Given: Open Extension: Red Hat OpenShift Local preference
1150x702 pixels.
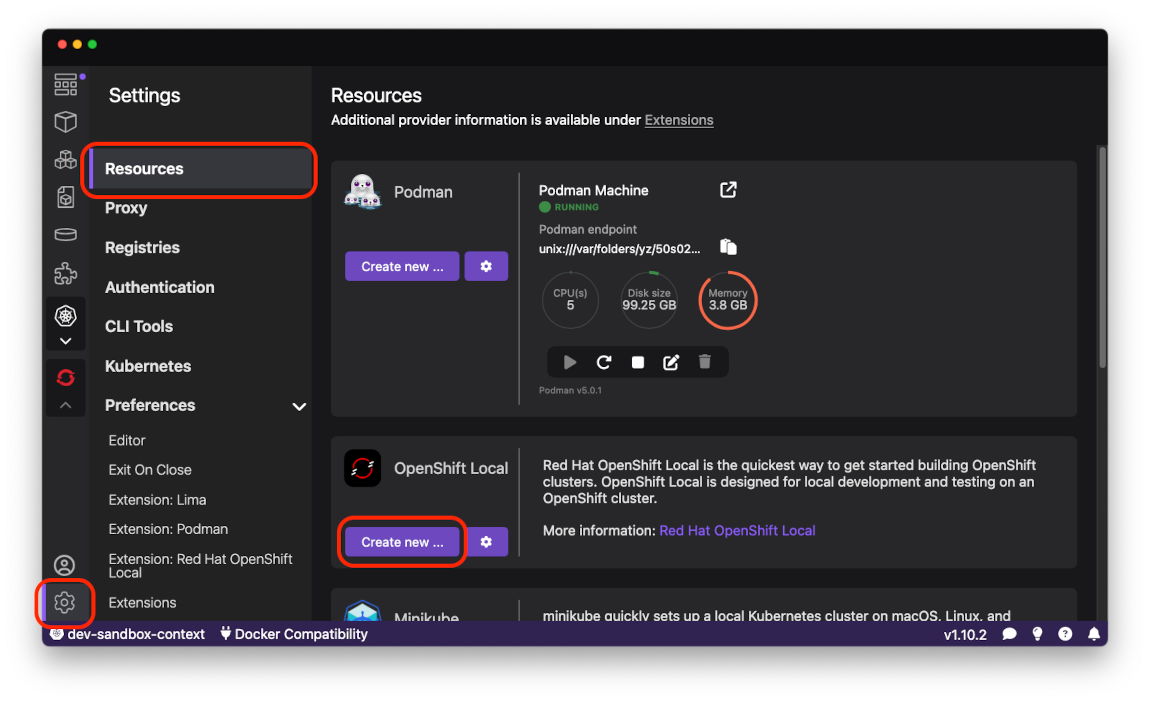Looking at the screenshot, I should pos(200,566).
